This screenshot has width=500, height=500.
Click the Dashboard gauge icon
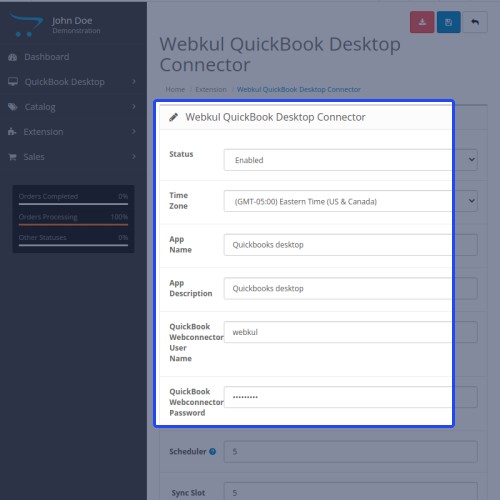pyautogui.click(x=13, y=57)
